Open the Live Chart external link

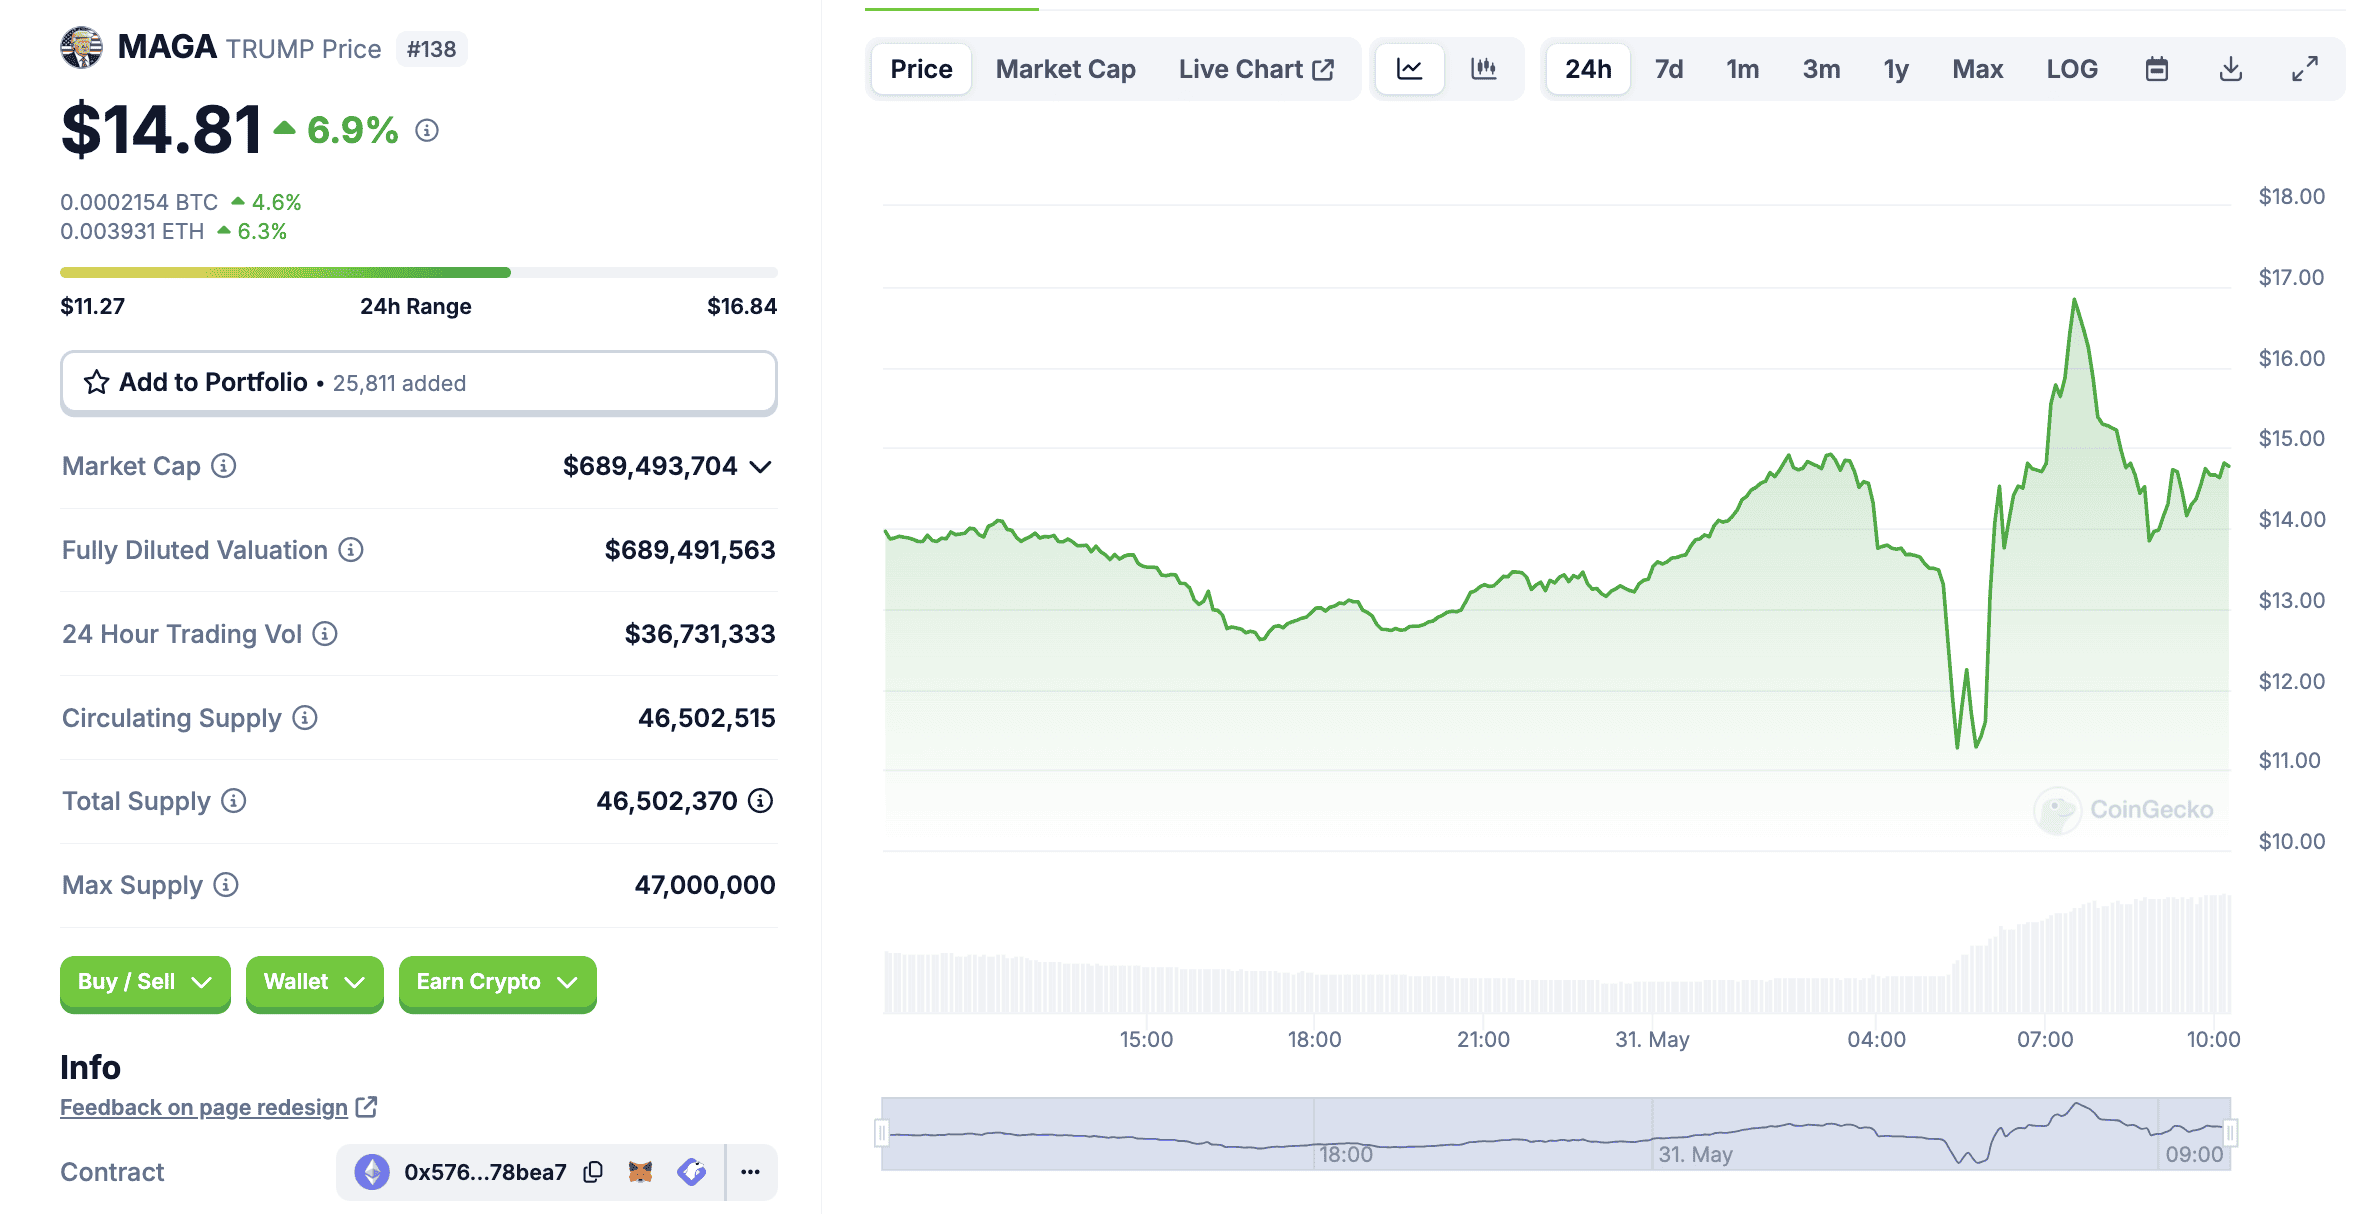(1255, 65)
